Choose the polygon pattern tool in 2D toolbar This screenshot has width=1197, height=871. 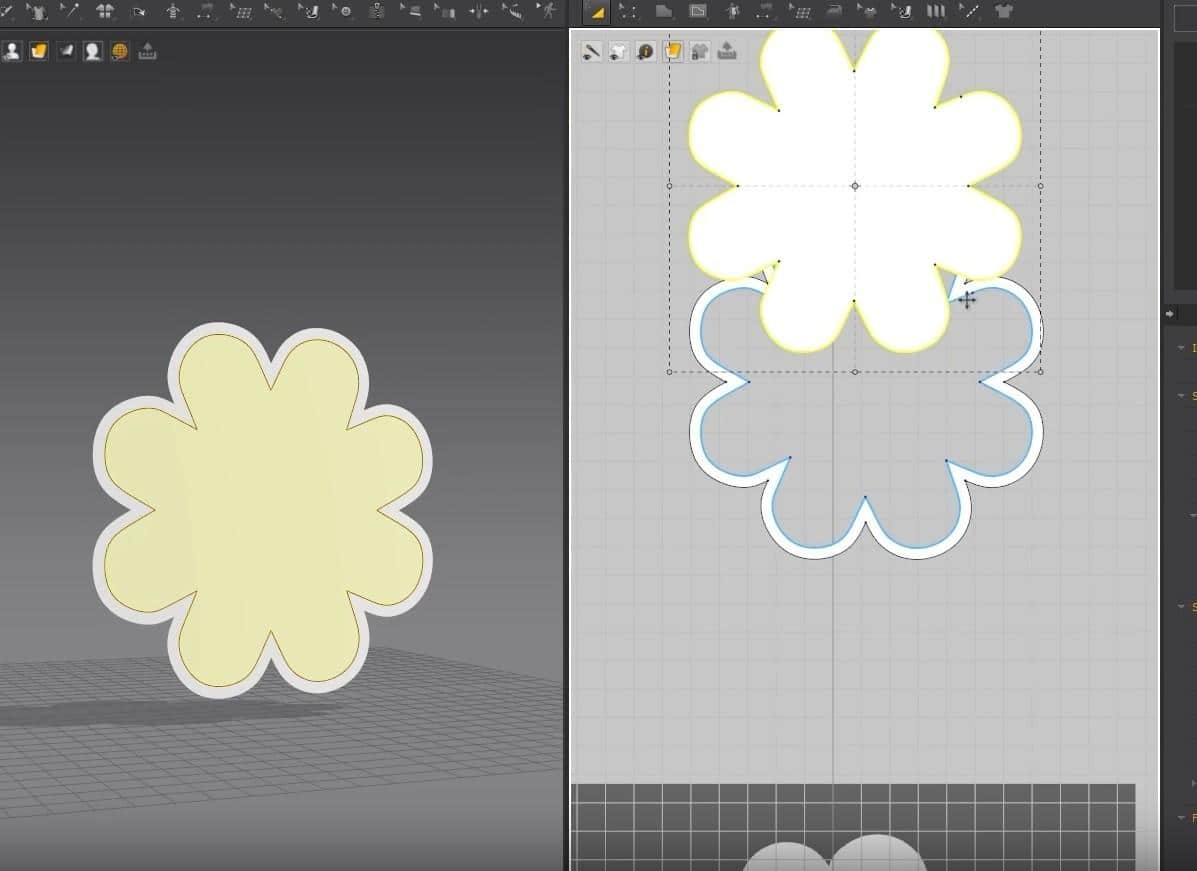(x=663, y=11)
